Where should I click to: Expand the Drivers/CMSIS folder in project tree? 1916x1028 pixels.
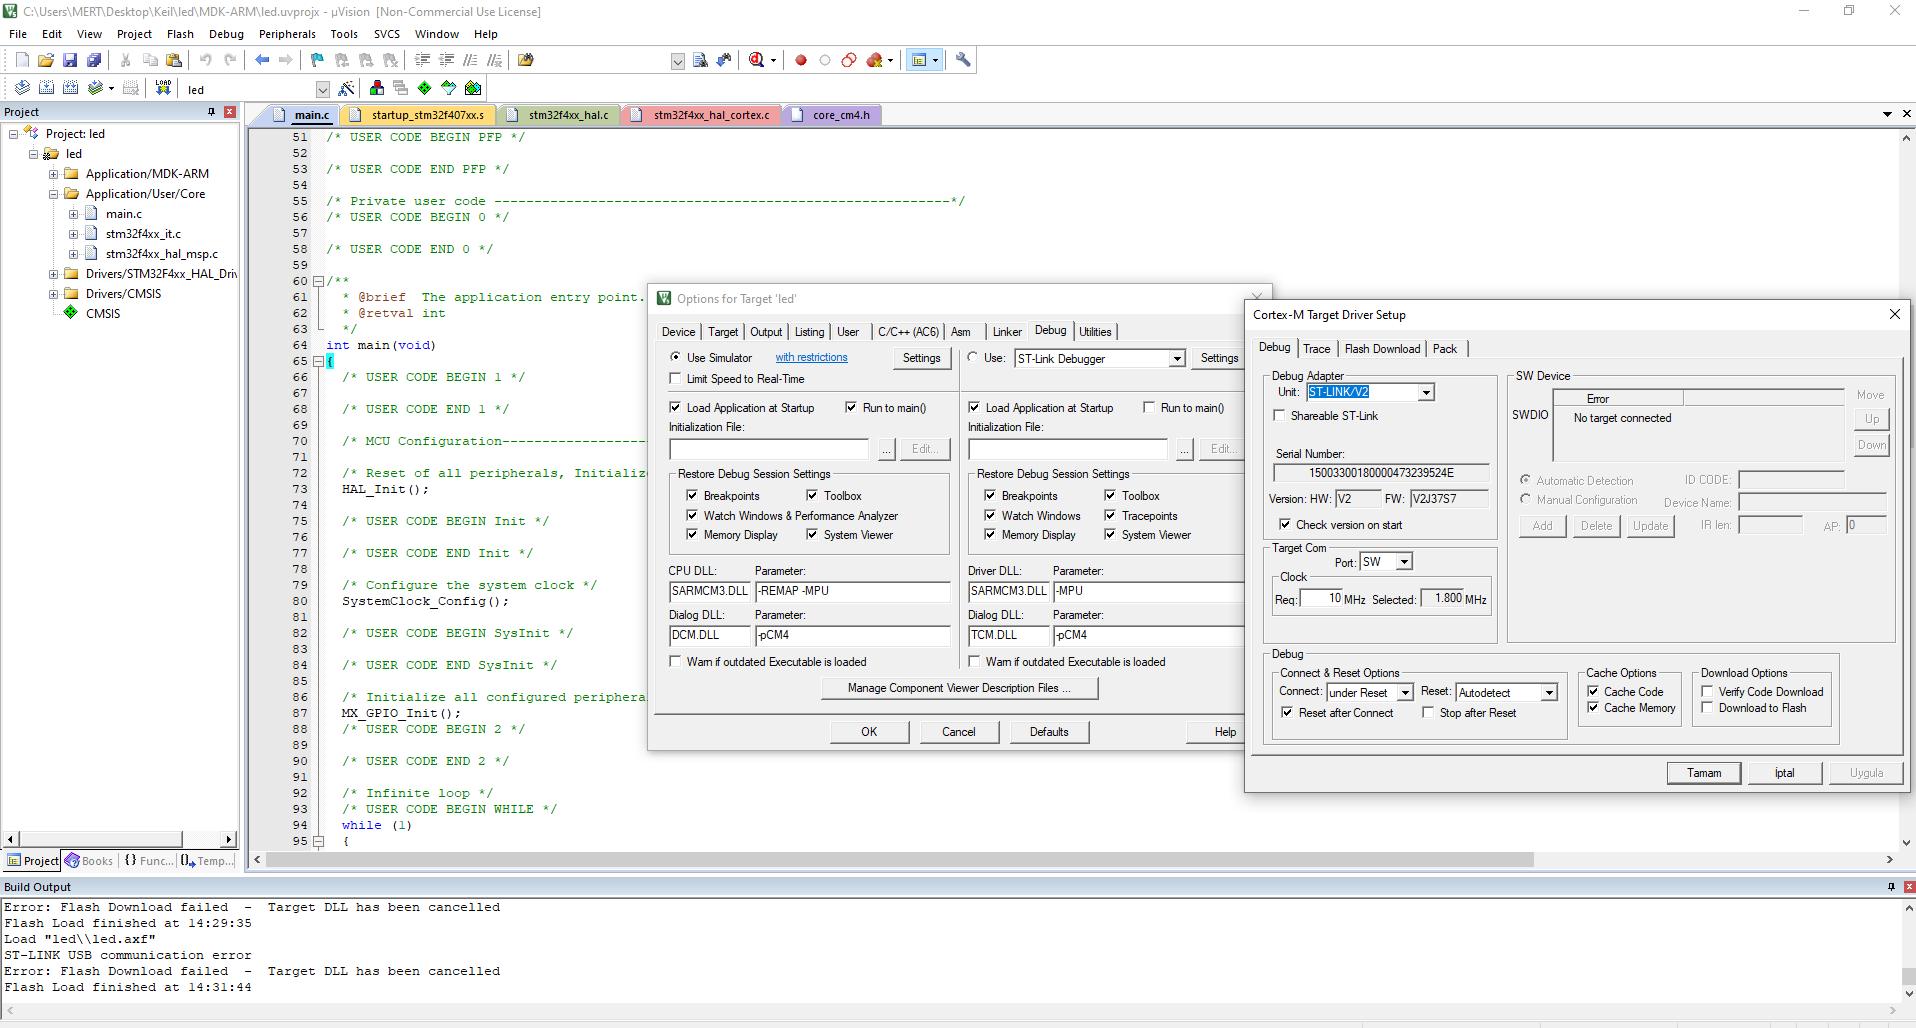click(x=53, y=294)
